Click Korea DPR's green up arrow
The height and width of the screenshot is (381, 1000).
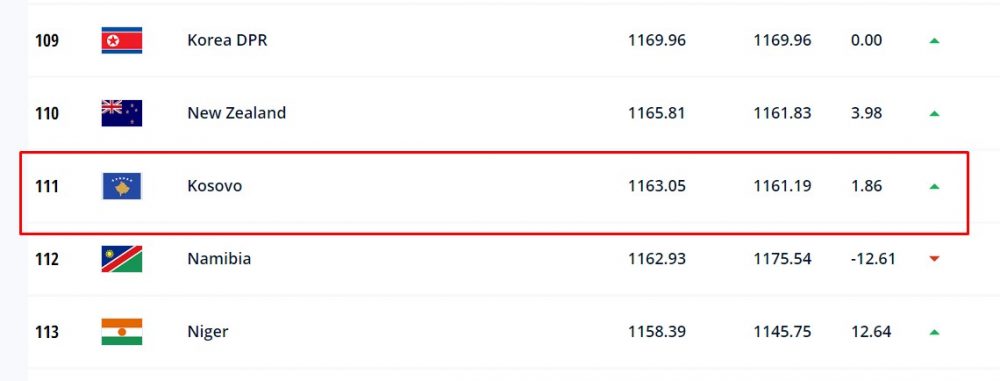934,40
